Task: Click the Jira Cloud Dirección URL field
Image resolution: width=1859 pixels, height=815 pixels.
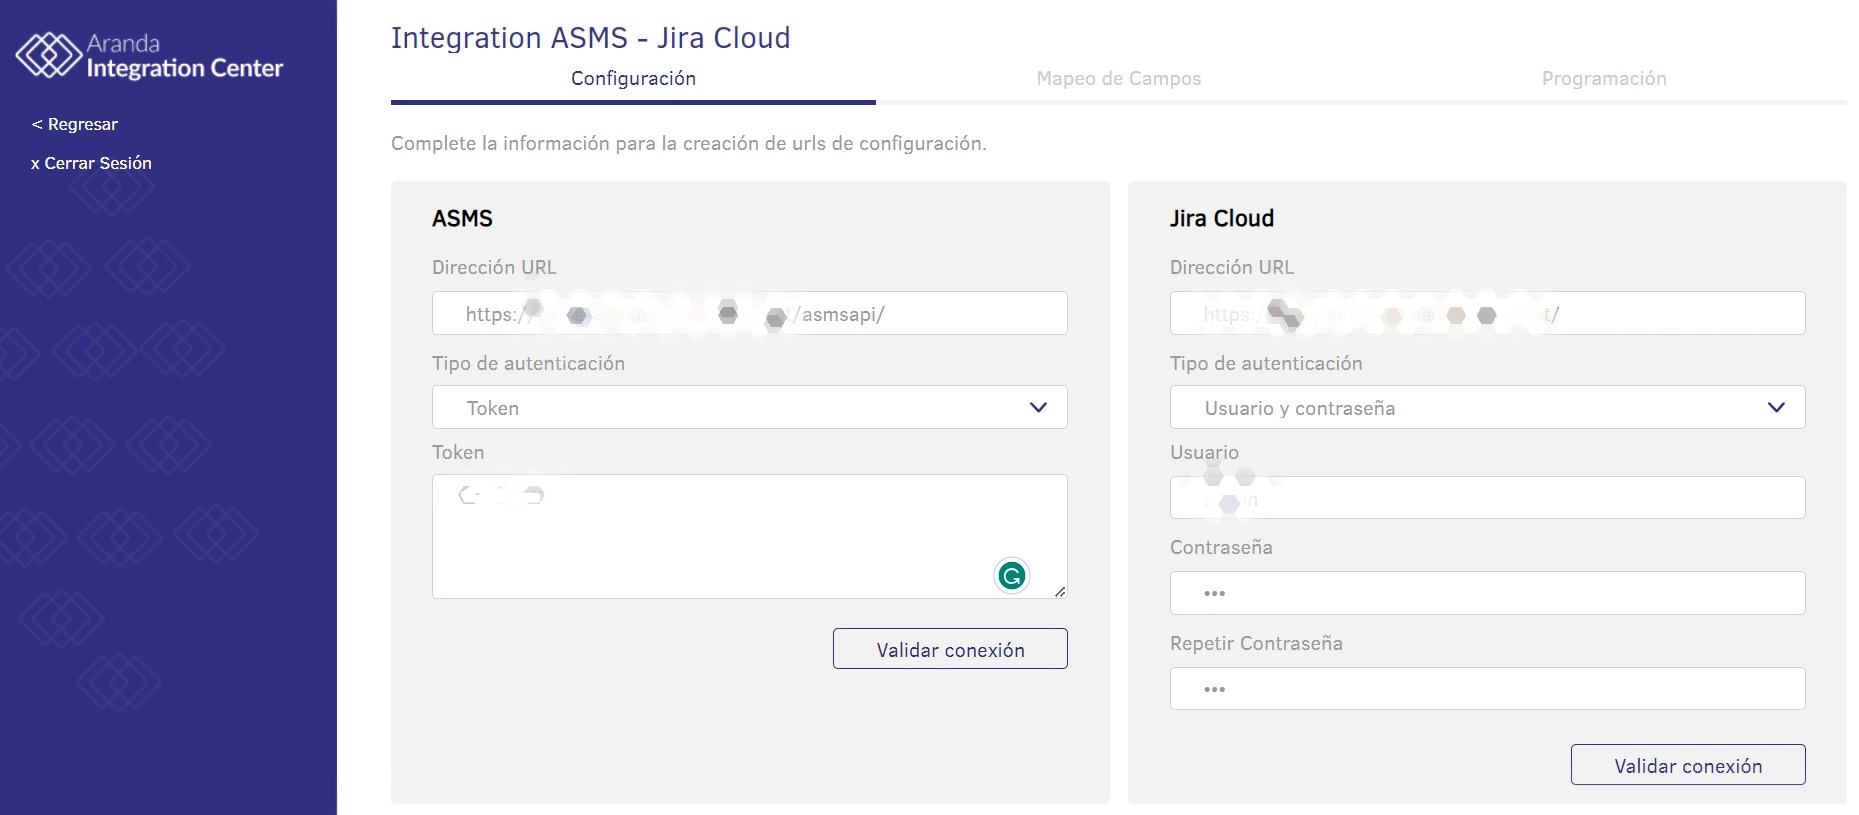Action: click(x=1488, y=313)
